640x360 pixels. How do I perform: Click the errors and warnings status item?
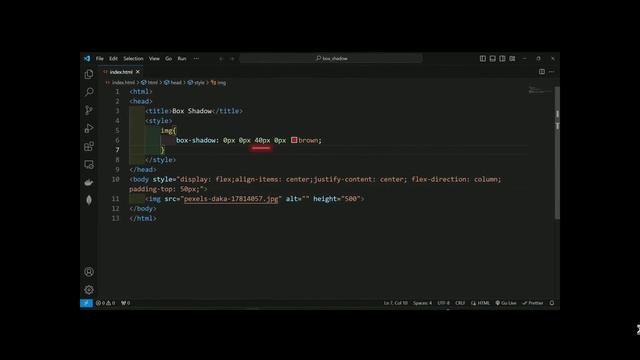coord(105,303)
